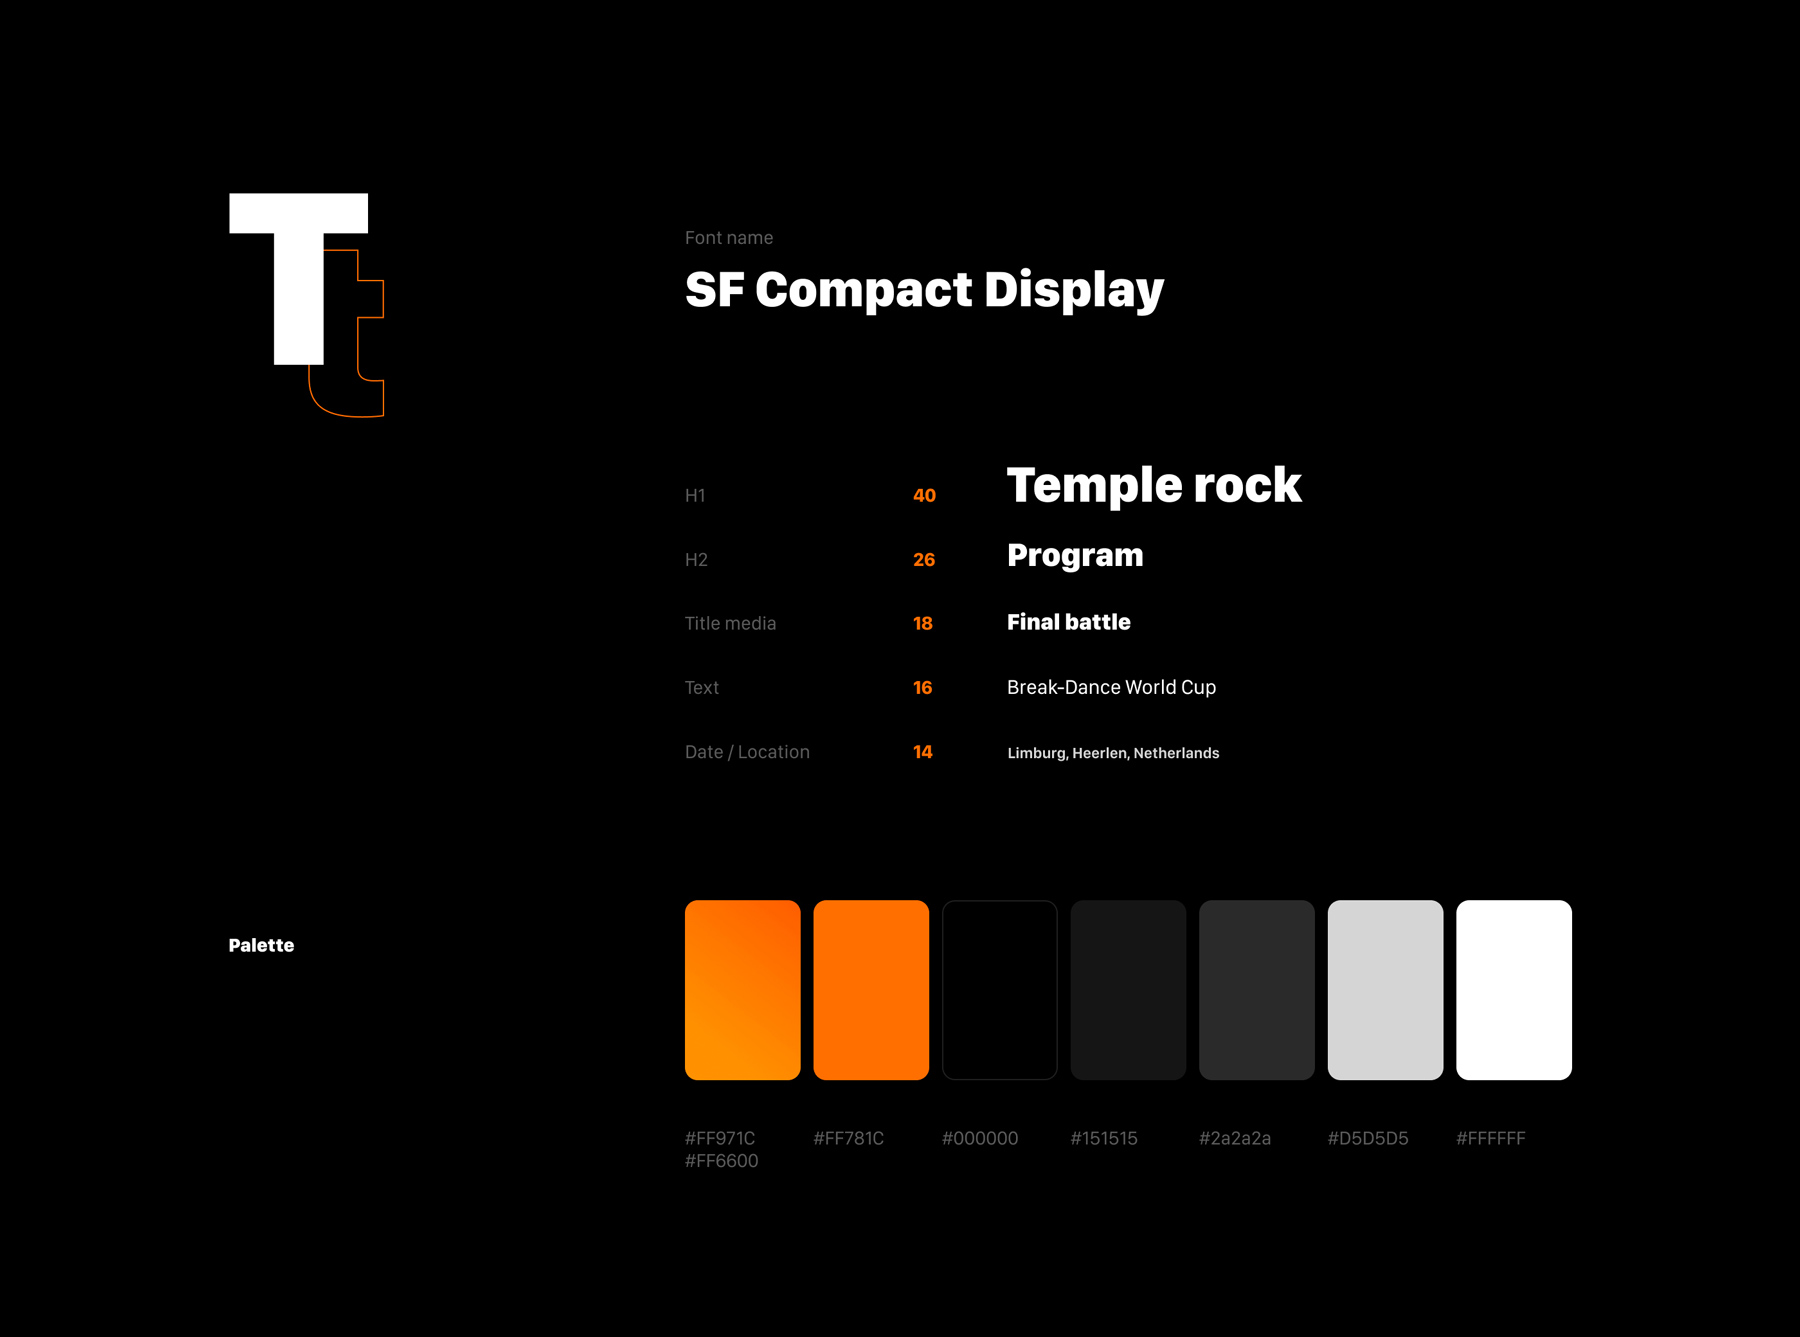1800x1337 pixels.
Task: Pick the solid orange #FF781C swatch
Action: (x=870, y=989)
